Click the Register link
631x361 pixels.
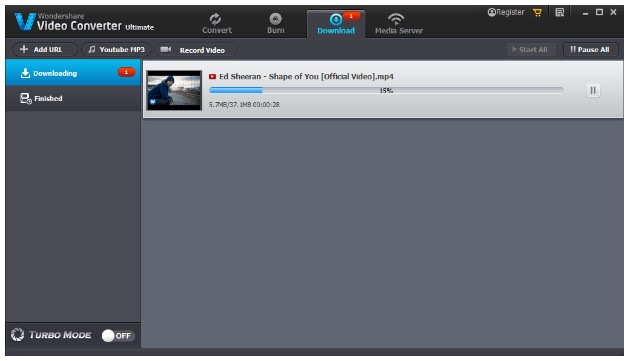(506, 12)
